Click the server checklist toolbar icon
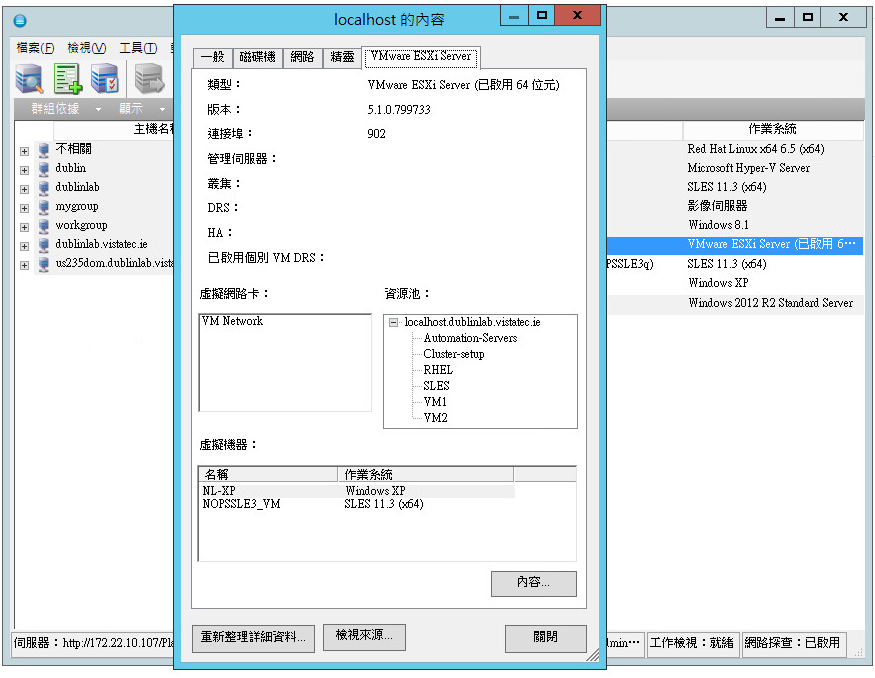875x678 pixels. [105, 78]
